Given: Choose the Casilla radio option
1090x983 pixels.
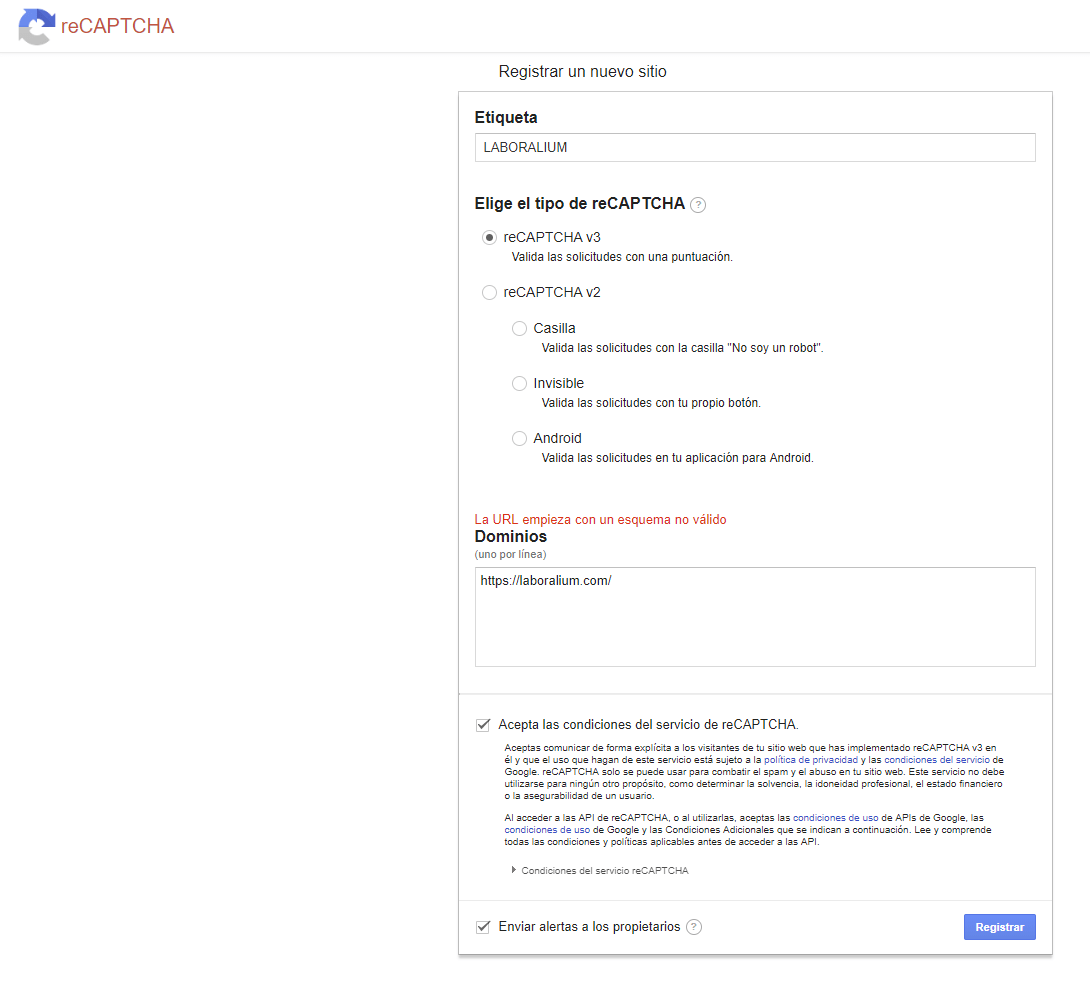Looking at the screenshot, I should pyautogui.click(x=519, y=329).
